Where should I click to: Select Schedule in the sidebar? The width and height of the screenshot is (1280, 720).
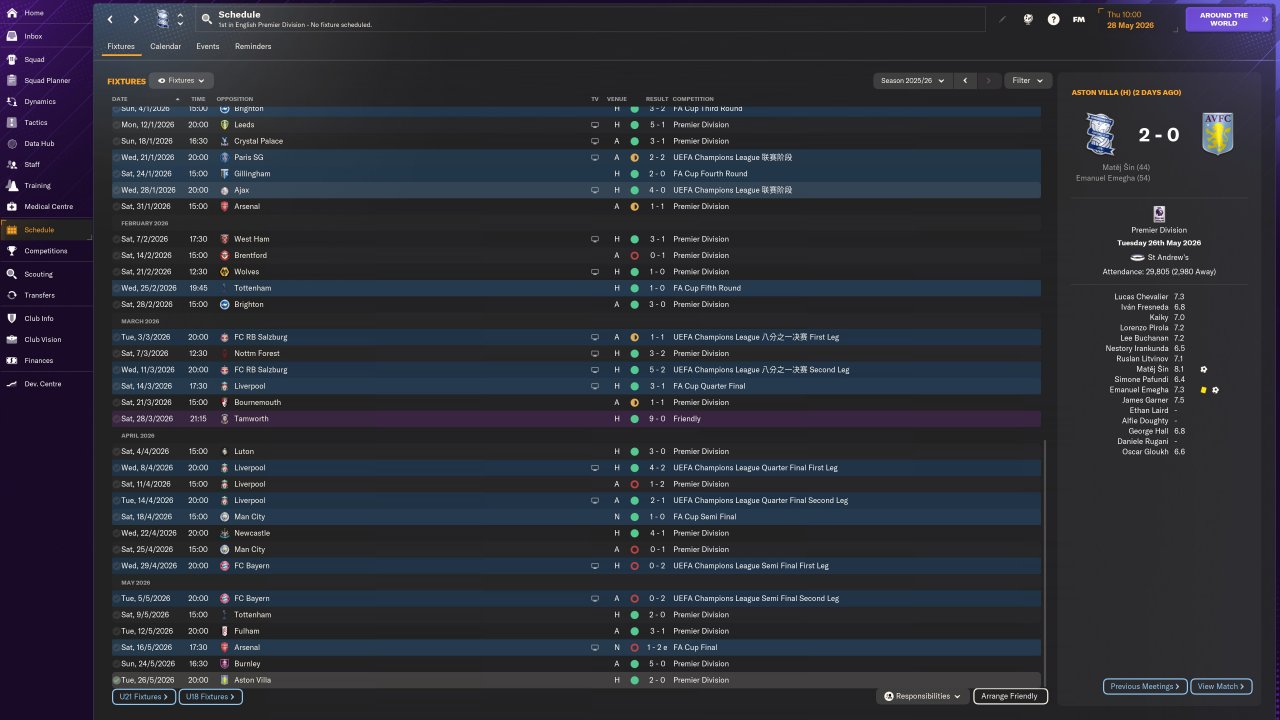point(46,230)
